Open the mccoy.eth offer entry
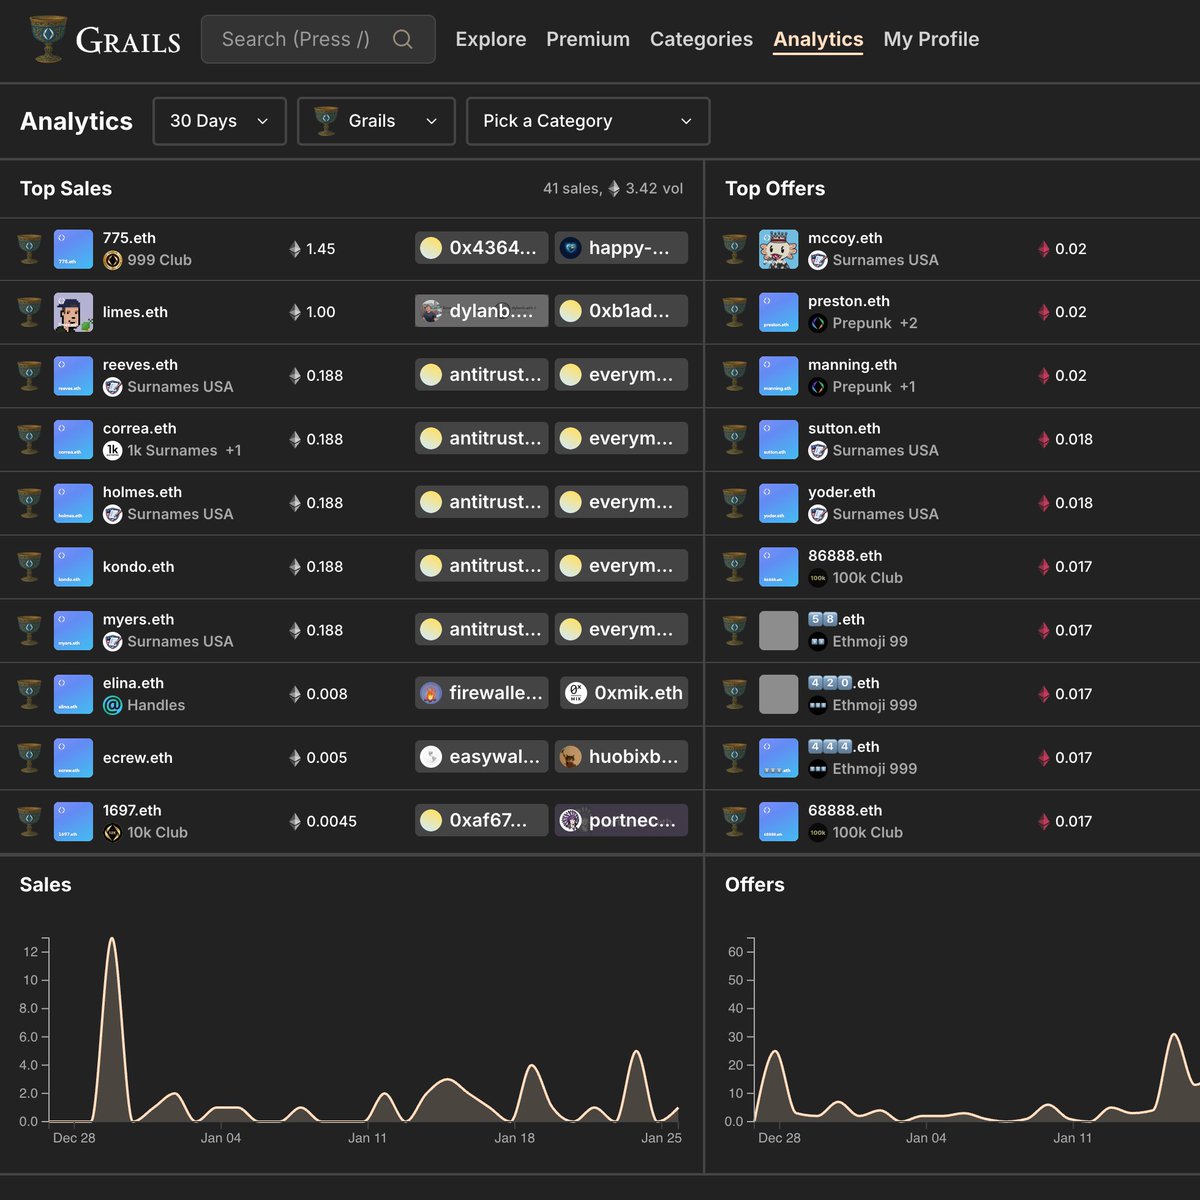 pyautogui.click(x=845, y=238)
